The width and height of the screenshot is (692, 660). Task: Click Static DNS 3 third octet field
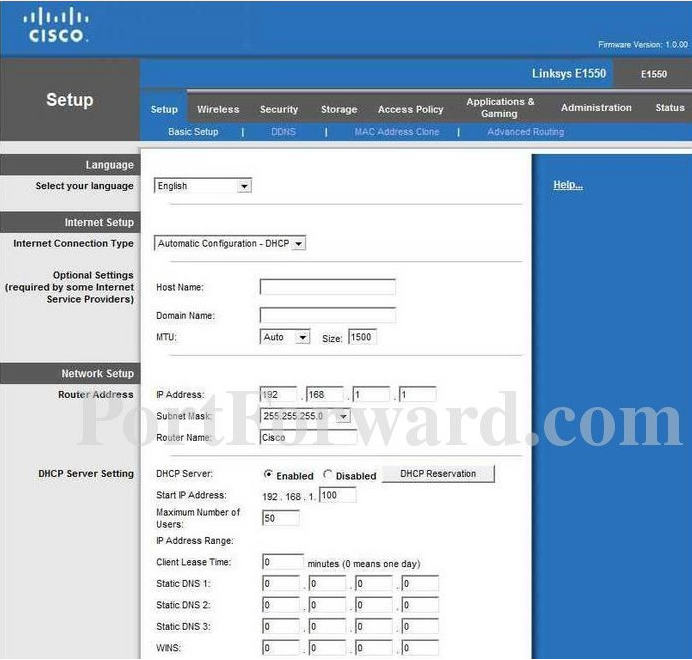pyautogui.click(x=374, y=626)
